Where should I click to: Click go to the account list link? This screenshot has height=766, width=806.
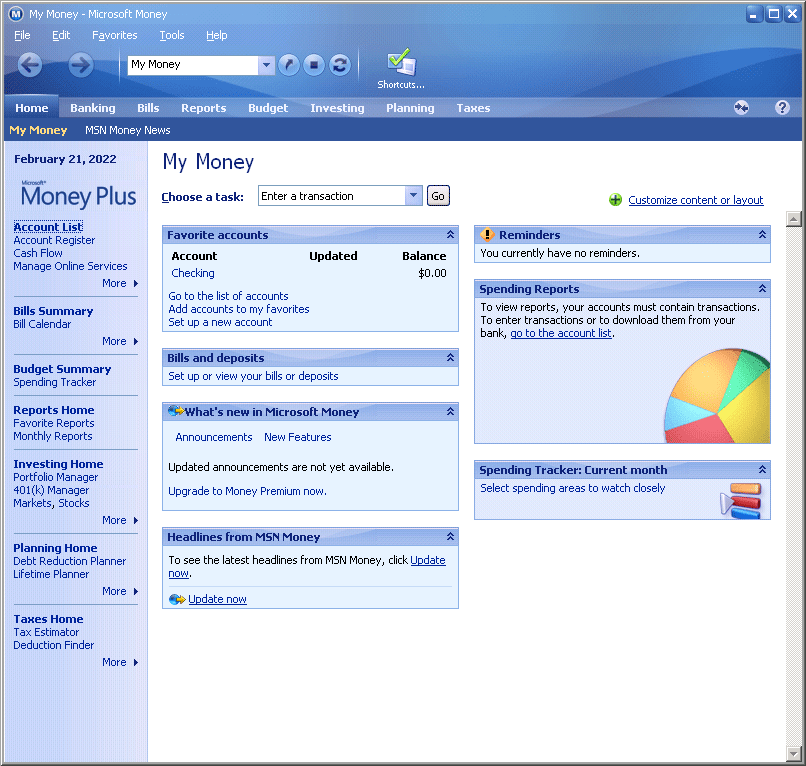pyautogui.click(x=561, y=333)
